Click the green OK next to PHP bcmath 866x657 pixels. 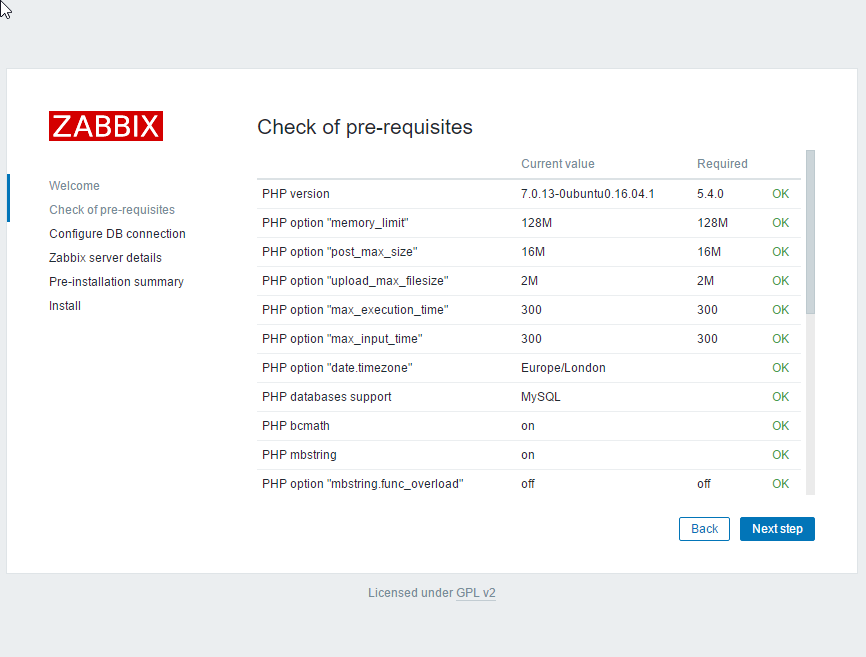coord(780,425)
